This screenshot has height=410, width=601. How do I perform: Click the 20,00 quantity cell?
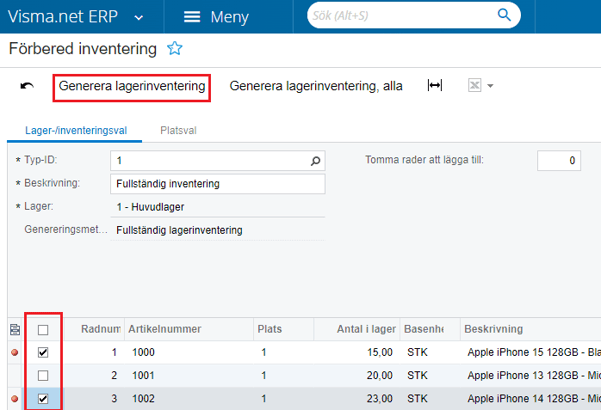pyautogui.click(x=379, y=376)
